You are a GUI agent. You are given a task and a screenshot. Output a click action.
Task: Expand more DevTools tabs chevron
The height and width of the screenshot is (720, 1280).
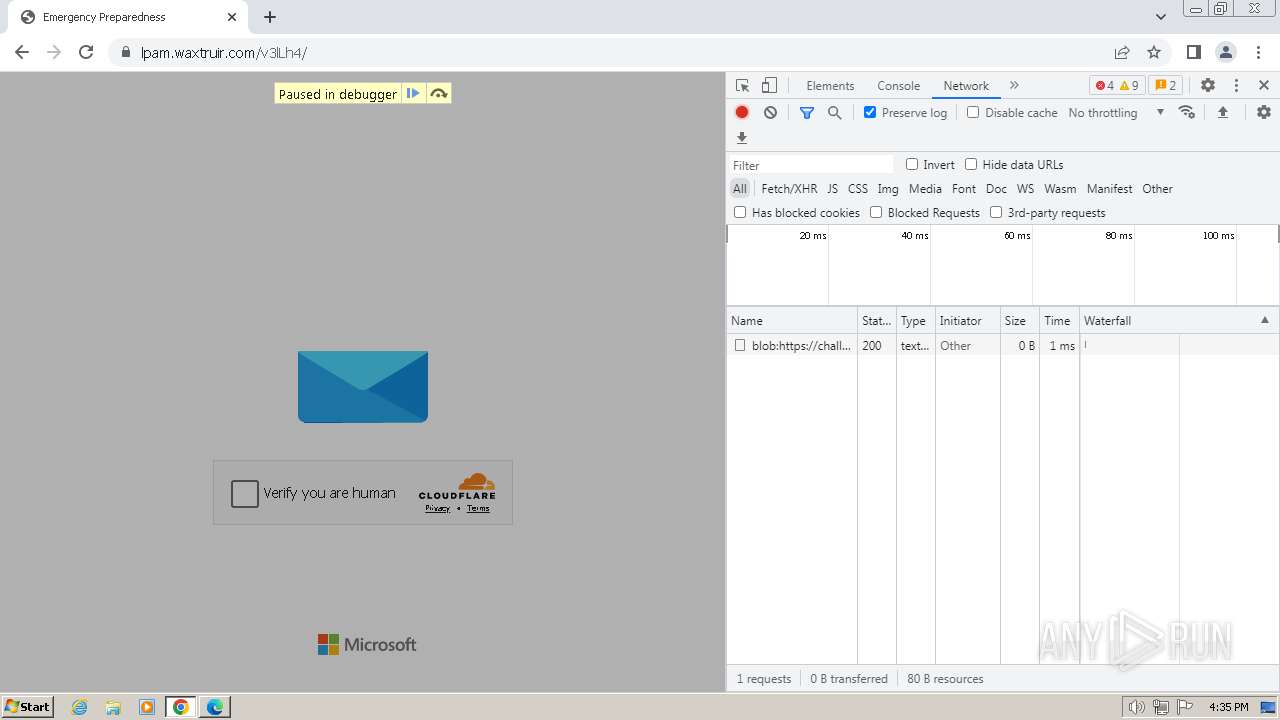pyautogui.click(x=1014, y=86)
